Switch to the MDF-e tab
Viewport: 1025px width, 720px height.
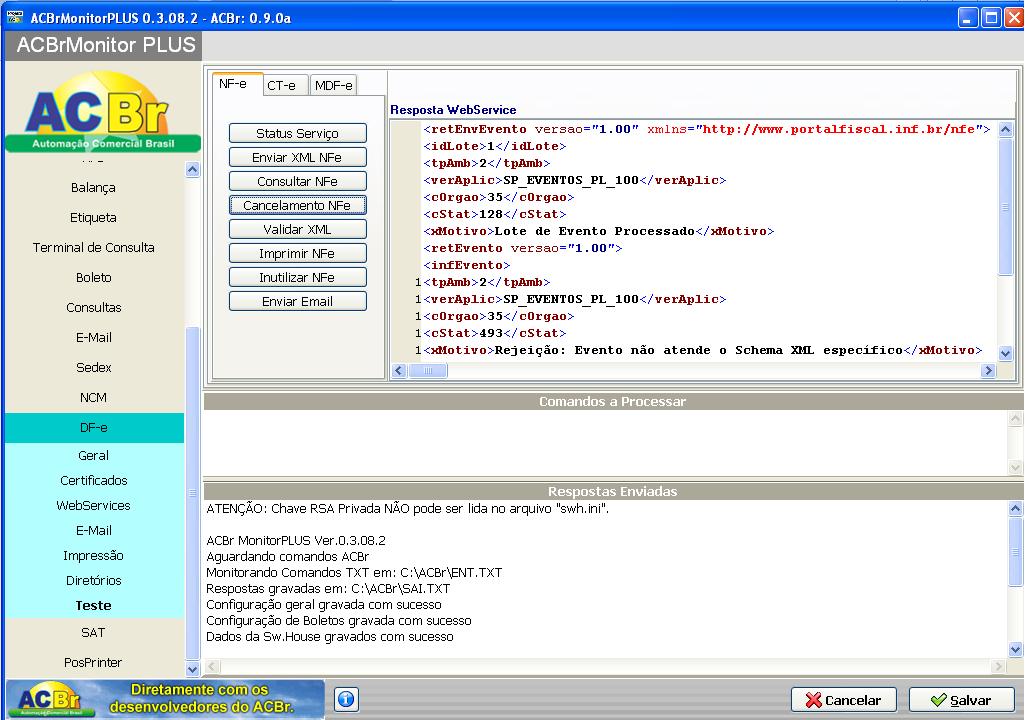pyautogui.click(x=333, y=86)
